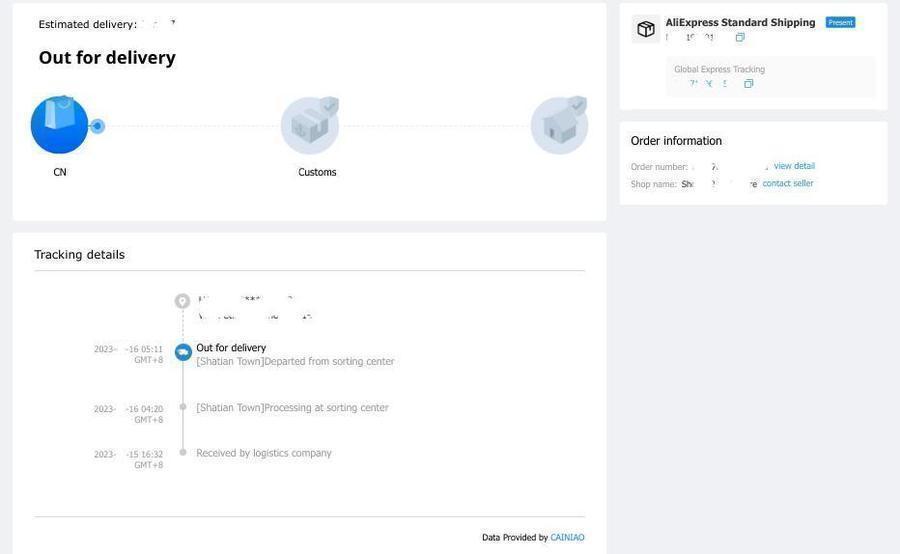Copy the Global Express Tracking number
Viewport: 900px width, 554px height.
[x=748, y=84]
